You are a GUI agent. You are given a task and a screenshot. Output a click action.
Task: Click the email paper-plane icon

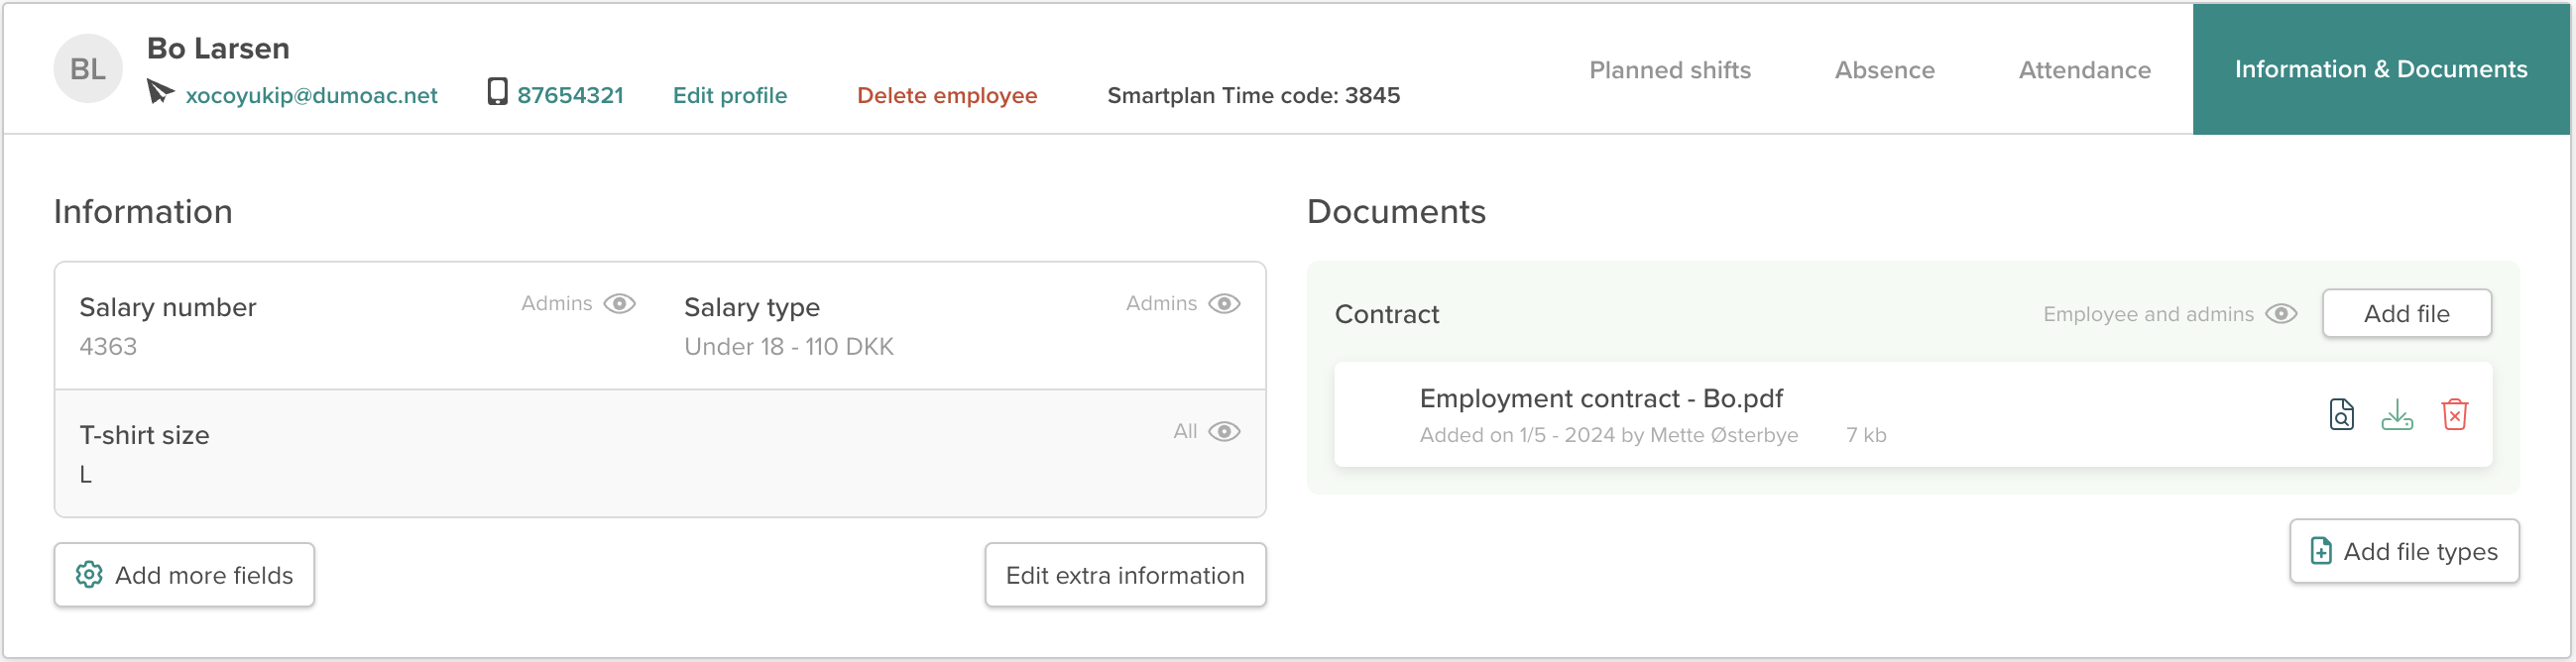(x=160, y=92)
